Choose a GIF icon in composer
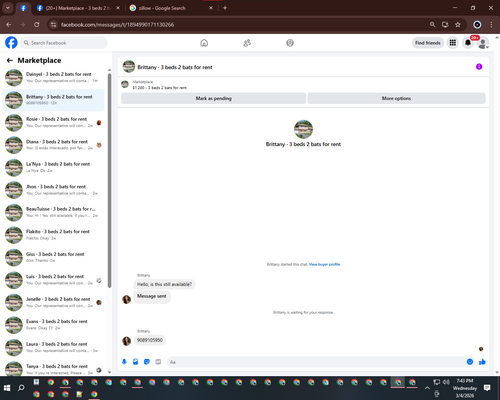Viewport: 500px width, 400px height. (x=158, y=362)
